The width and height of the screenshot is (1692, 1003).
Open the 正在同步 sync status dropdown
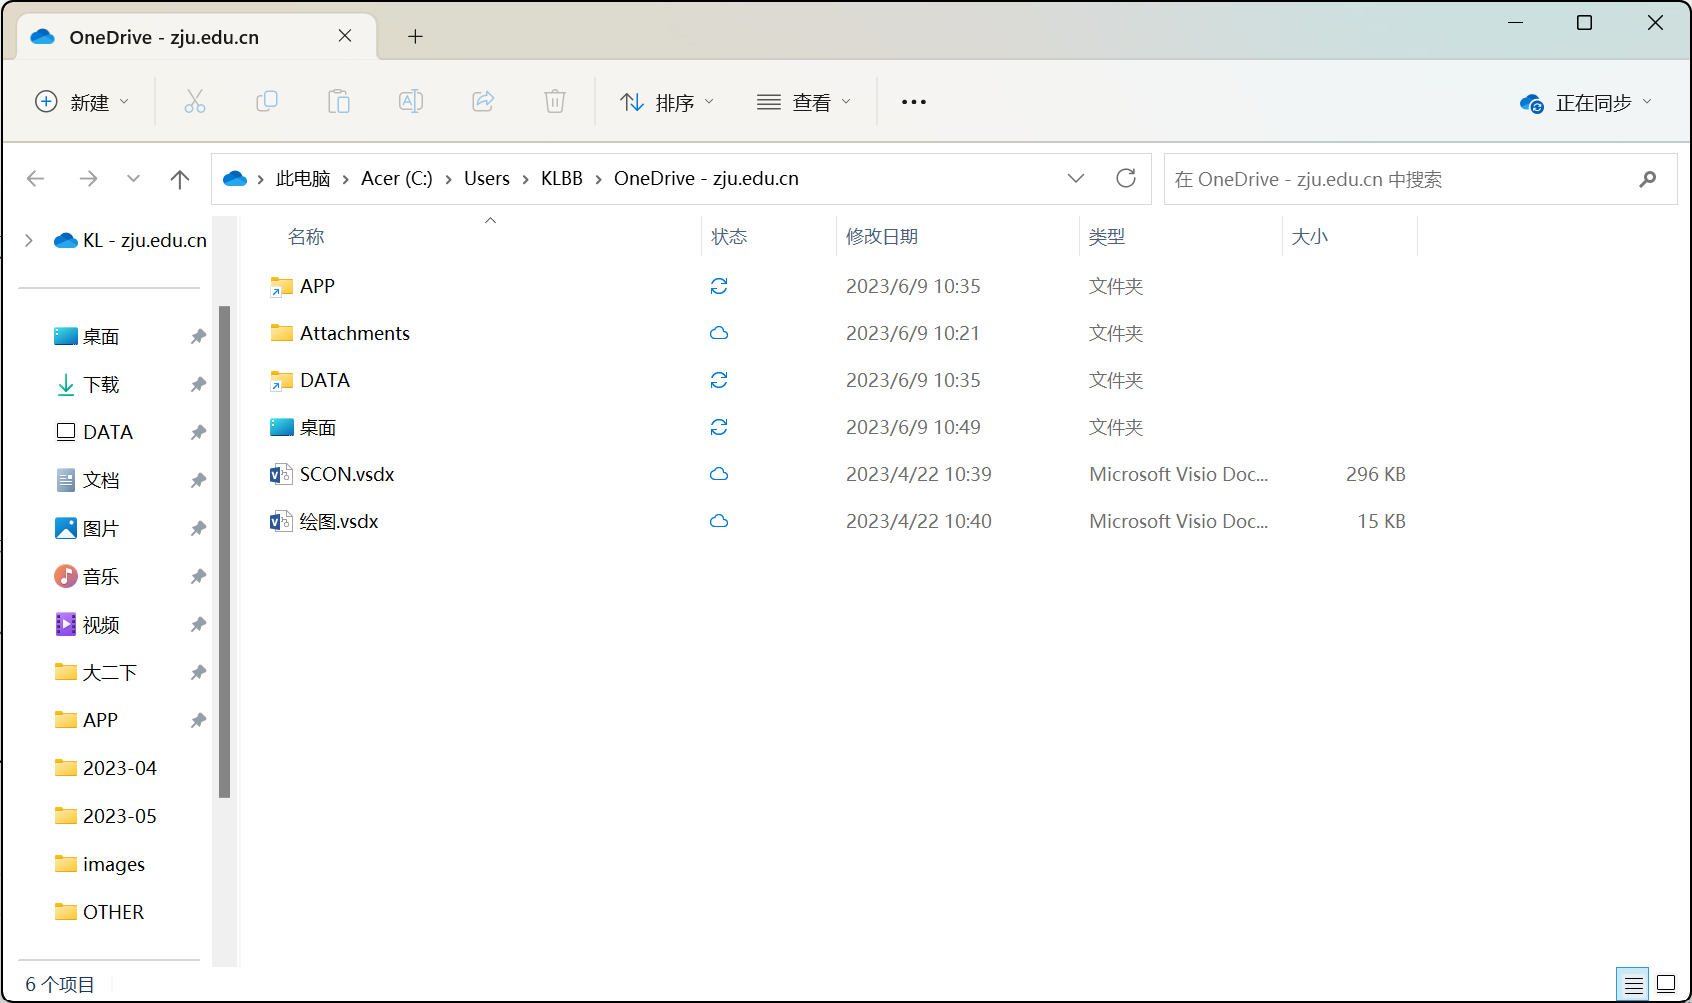click(x=1586, y=103)
